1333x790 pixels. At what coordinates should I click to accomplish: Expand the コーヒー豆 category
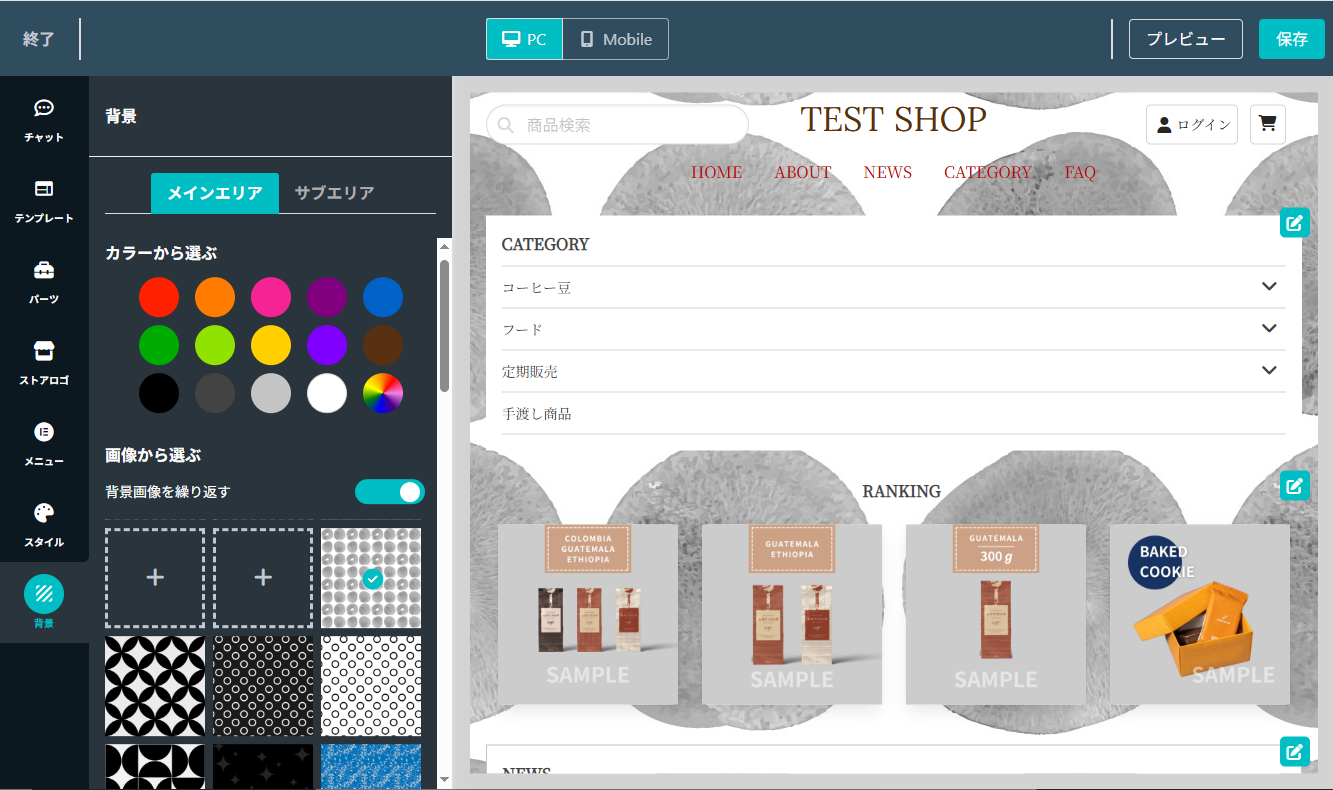(1269, 287)
